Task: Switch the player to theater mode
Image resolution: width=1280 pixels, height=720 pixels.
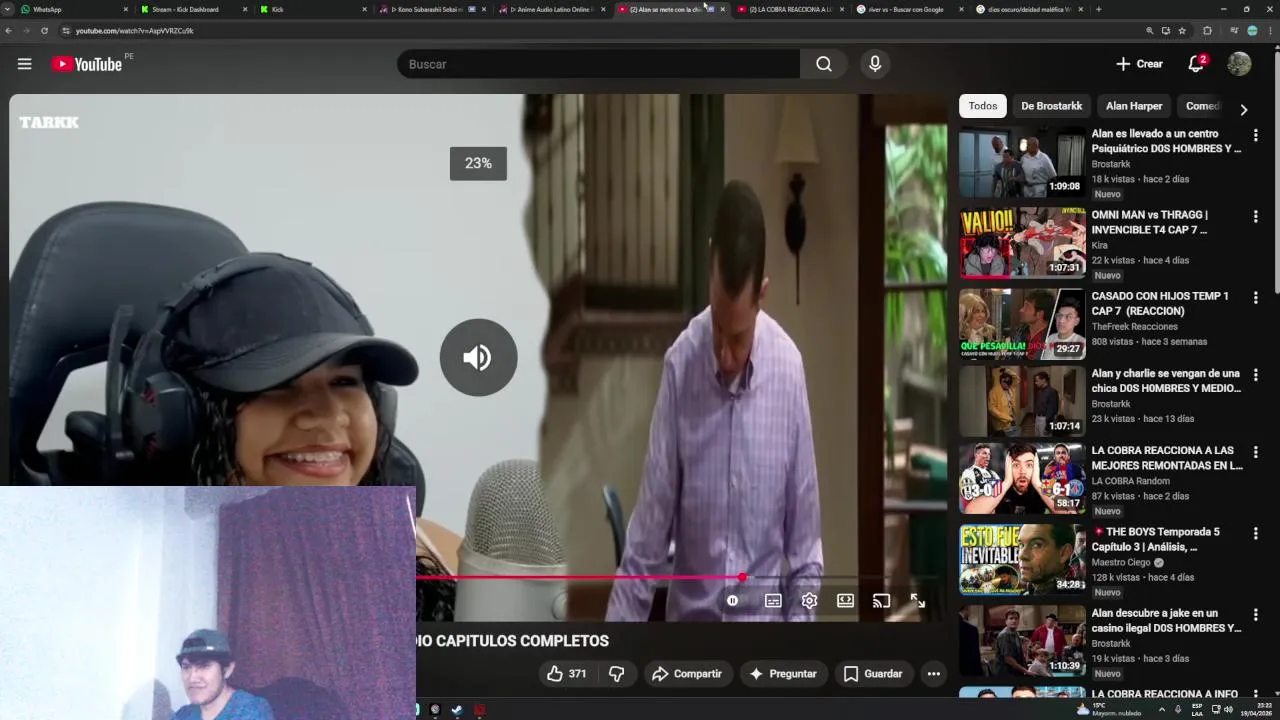Action: 845,601
